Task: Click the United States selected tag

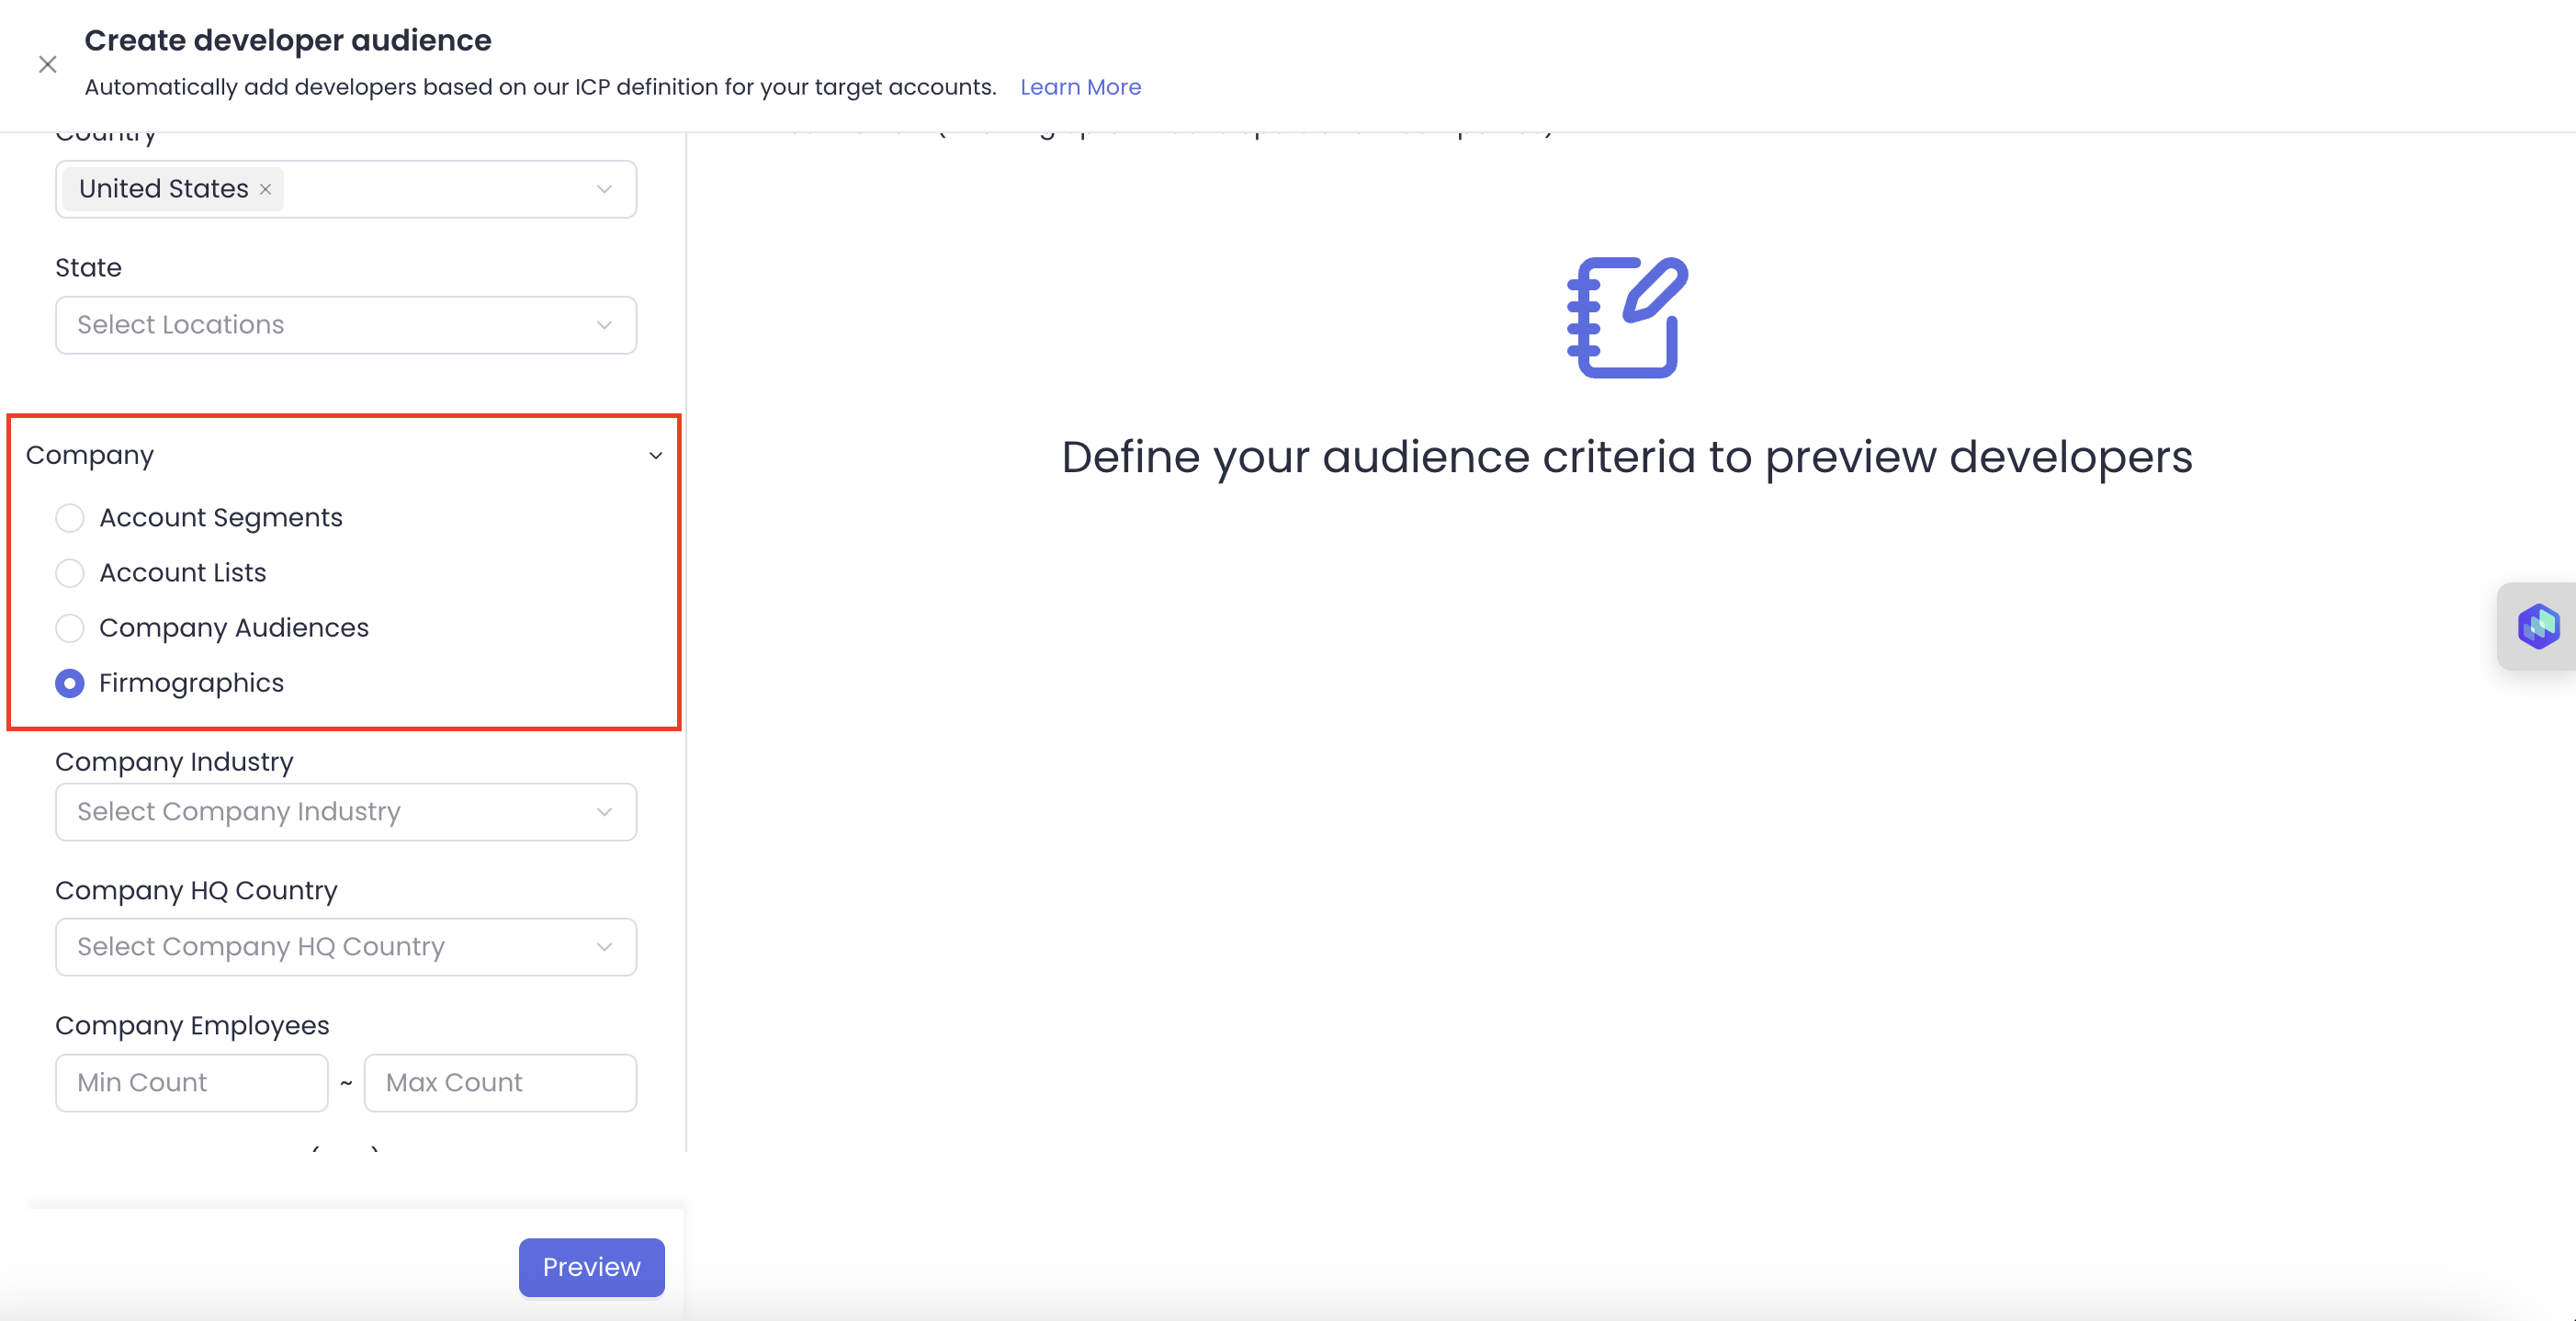Action: coord(163,189)
